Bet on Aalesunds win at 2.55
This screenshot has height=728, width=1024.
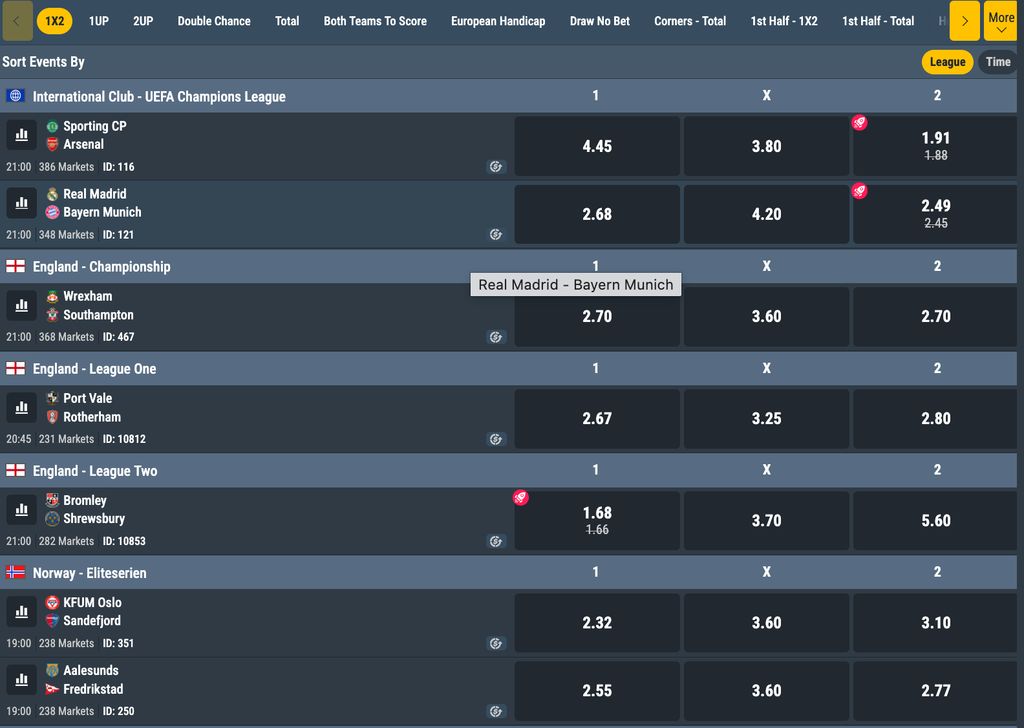(x=597, y=691)
